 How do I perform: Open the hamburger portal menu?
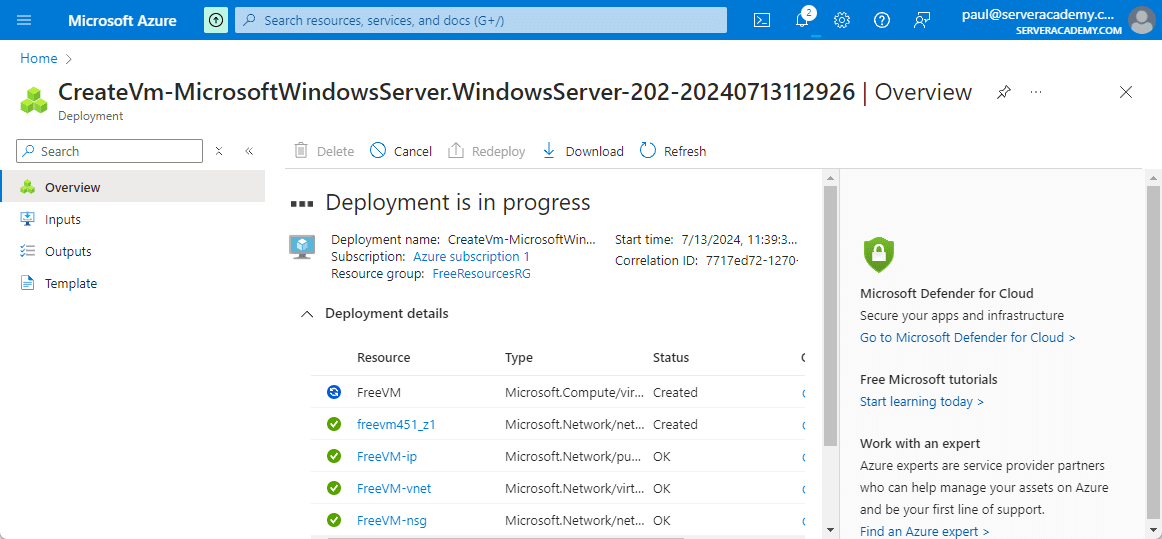pos(25,20)
